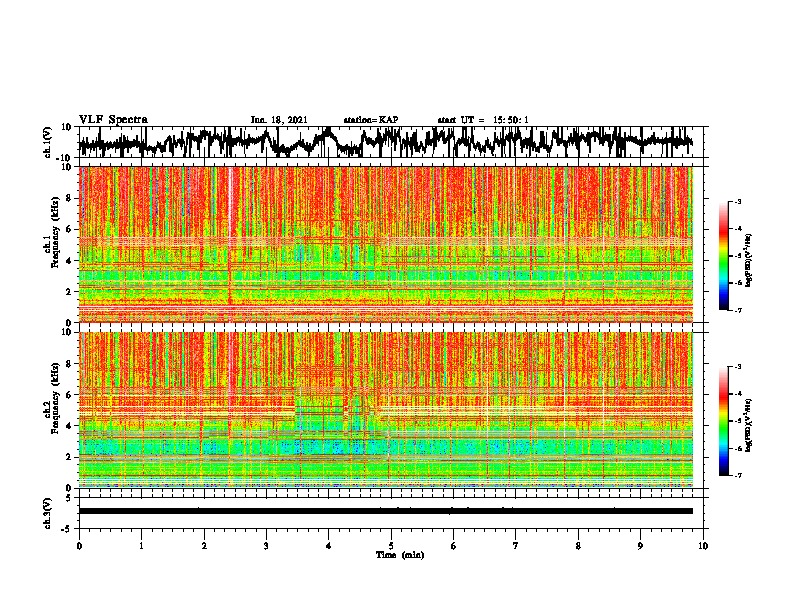Click the "8" tick on the Time axis

click(578, 546)
